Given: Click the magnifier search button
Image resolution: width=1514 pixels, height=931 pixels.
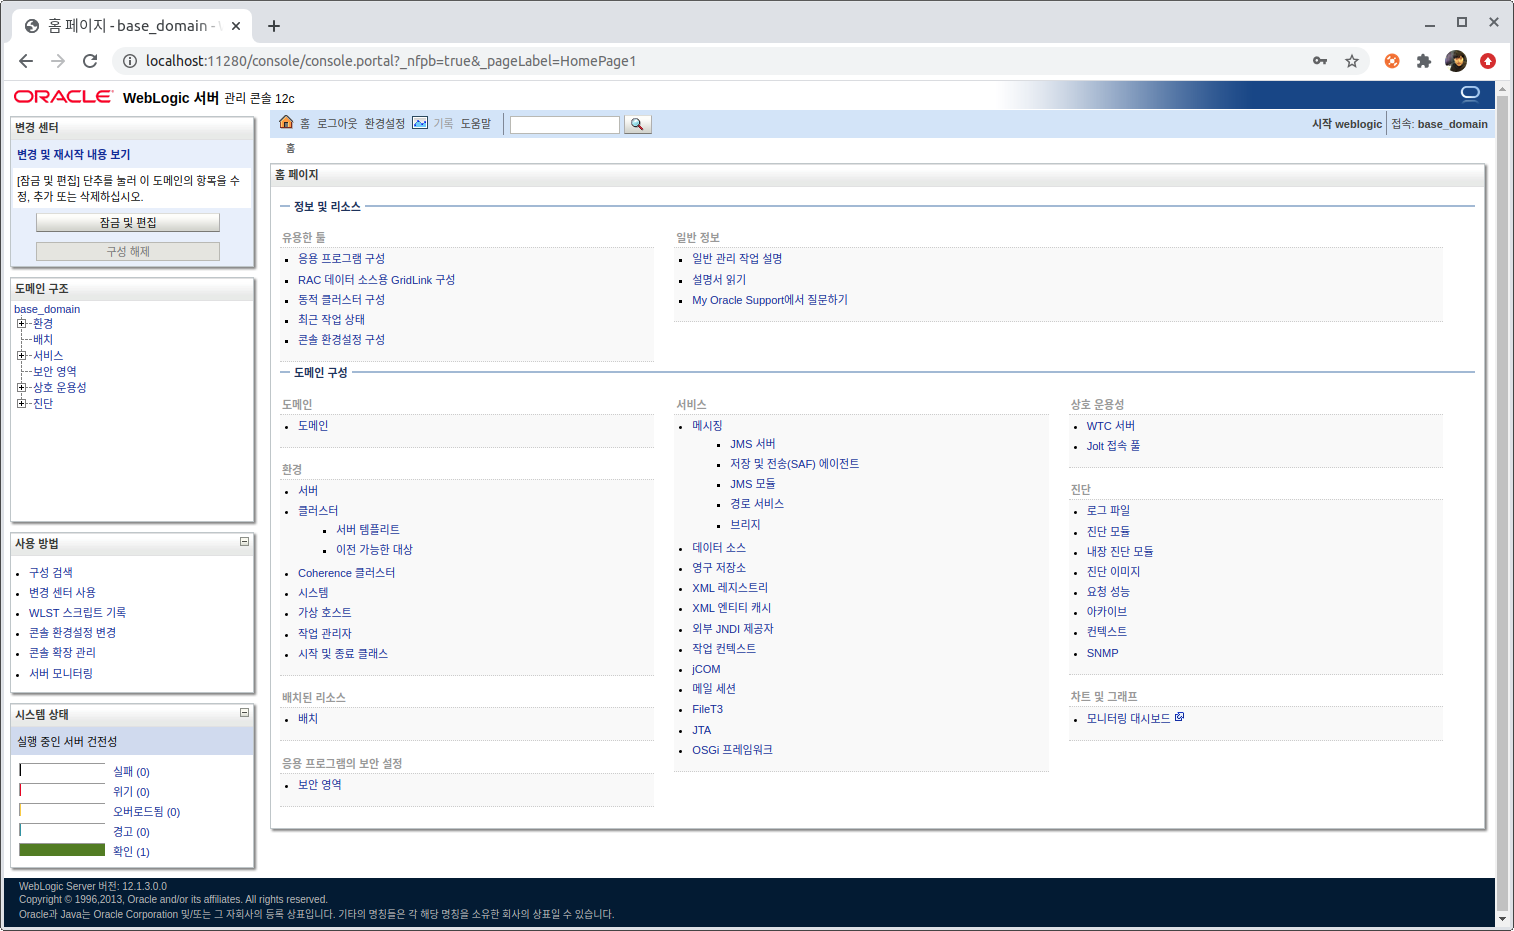Looking at the screenshot, I should tap(637, 124).
